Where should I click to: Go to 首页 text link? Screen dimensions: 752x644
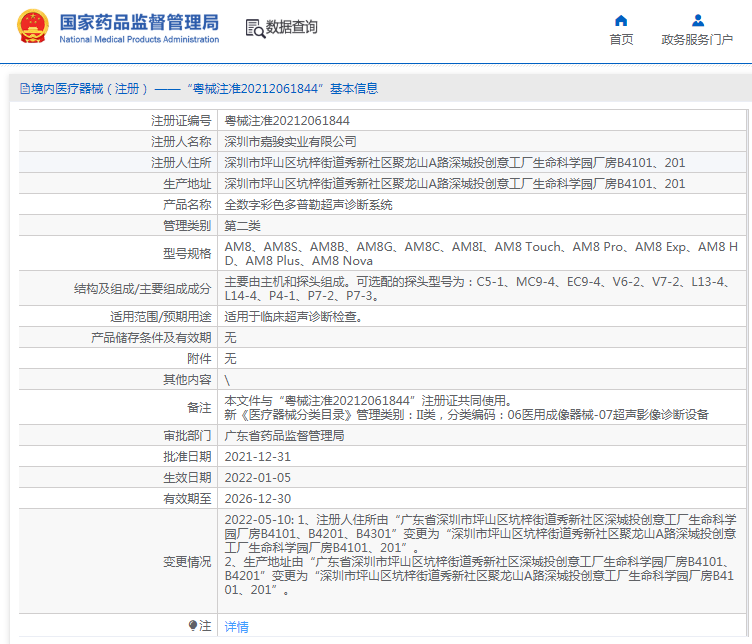(x=621, y=39)
